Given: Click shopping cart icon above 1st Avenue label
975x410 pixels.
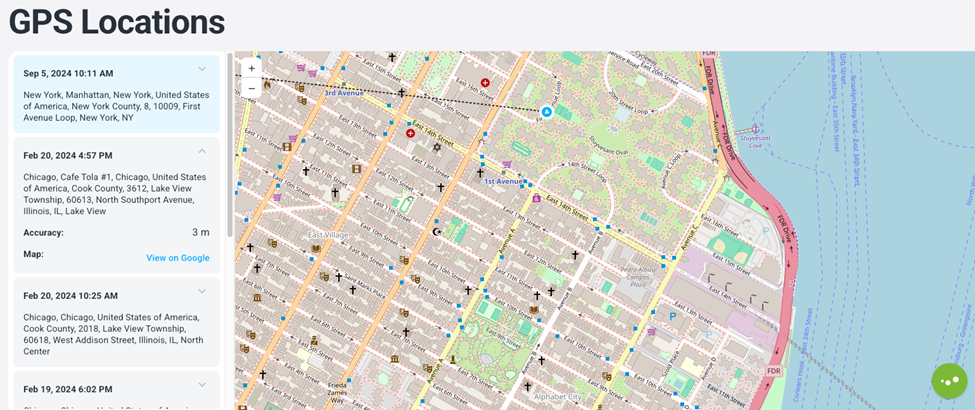Looking at the screenshot, I should (x=507, y=164).
